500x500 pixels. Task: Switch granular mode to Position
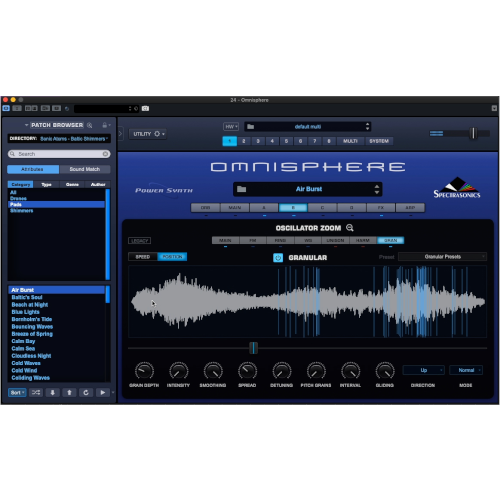point(172,257)
